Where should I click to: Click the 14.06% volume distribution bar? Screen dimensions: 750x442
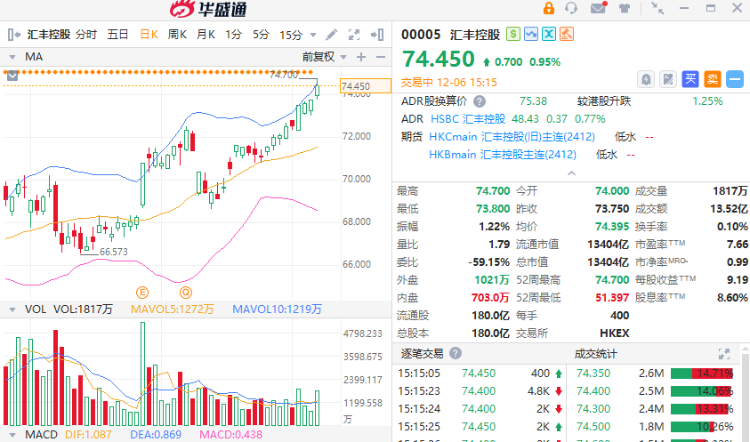(x=702, y=391)
